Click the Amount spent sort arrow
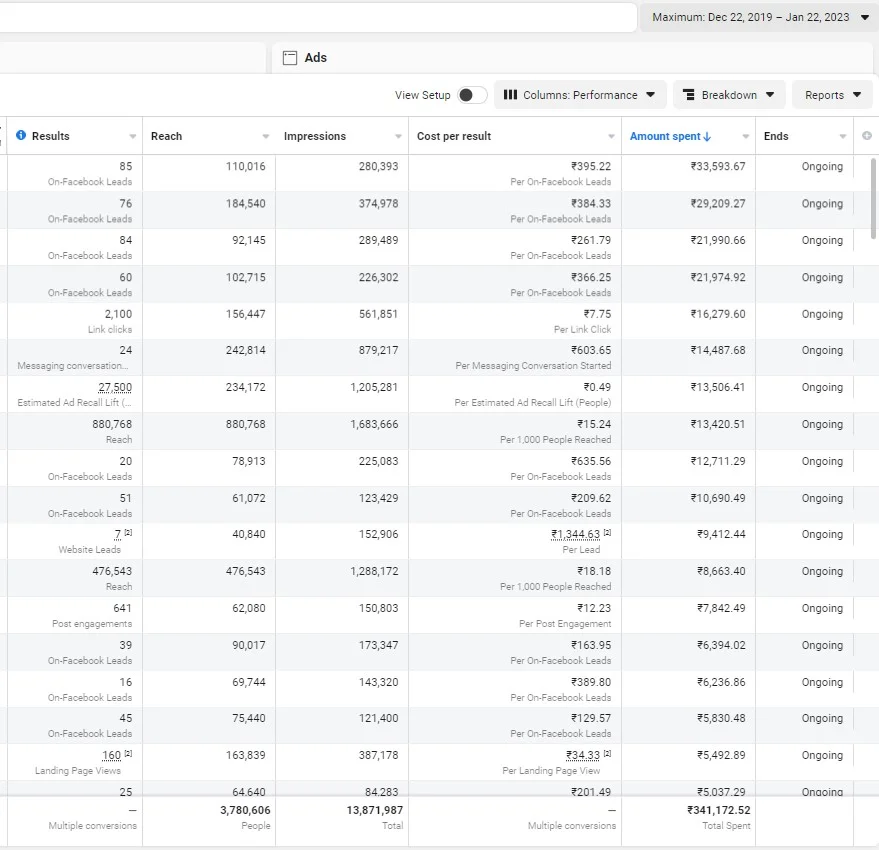The width and height of the screenshot is (879, 850). pyautogui.click(x=707, y=136)
